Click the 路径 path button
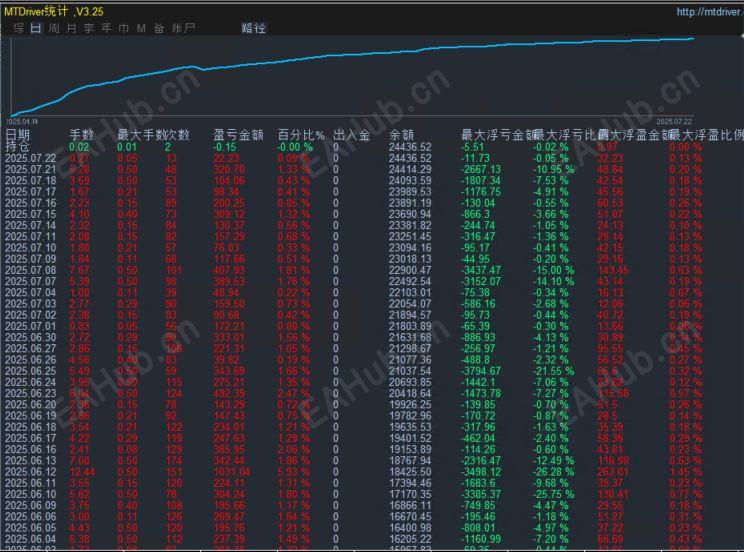Screen dimensions: 744x552 click(253, 28)
